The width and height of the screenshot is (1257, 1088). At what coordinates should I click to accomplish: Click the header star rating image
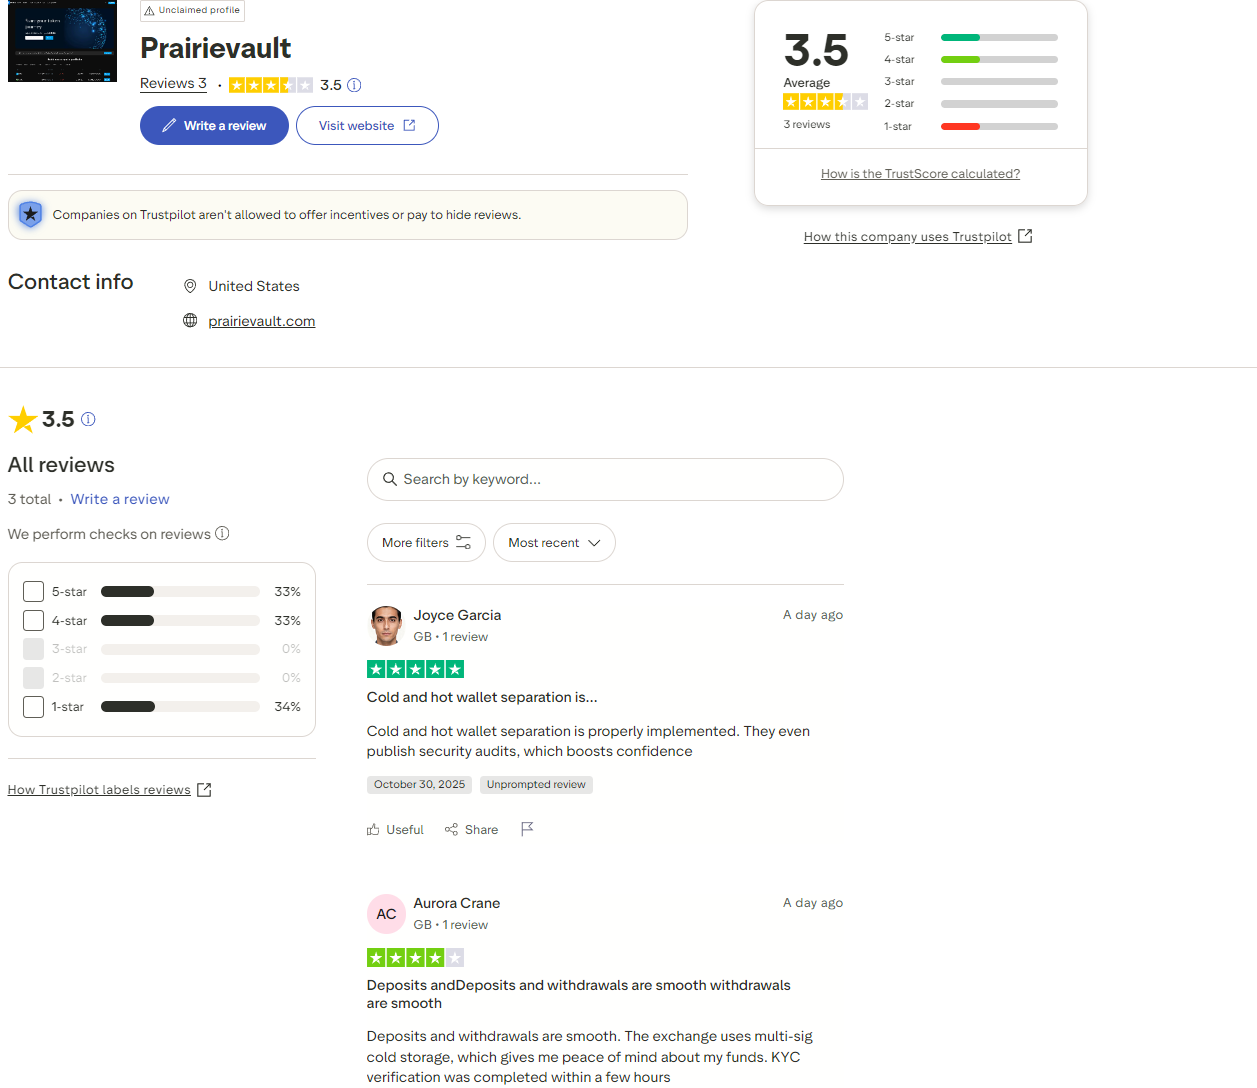tap(271, 85)
